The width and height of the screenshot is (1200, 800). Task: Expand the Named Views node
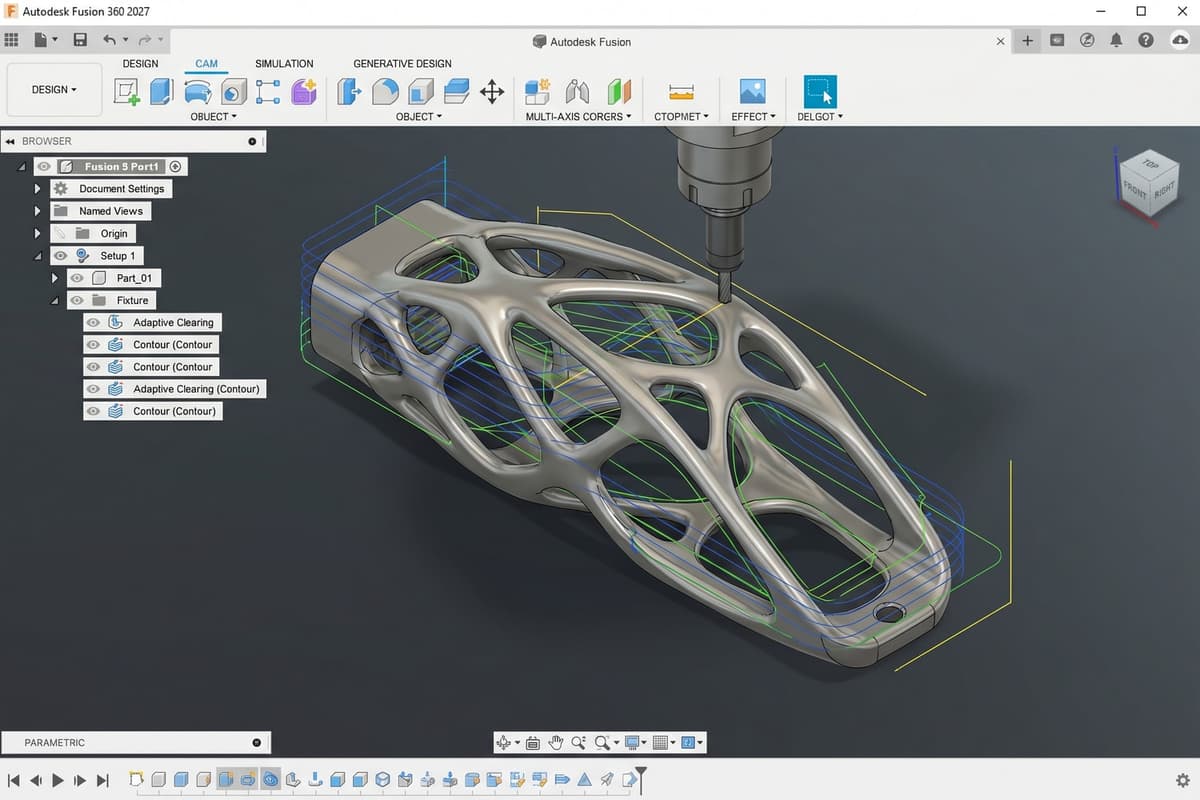click(x=38, y=211)
